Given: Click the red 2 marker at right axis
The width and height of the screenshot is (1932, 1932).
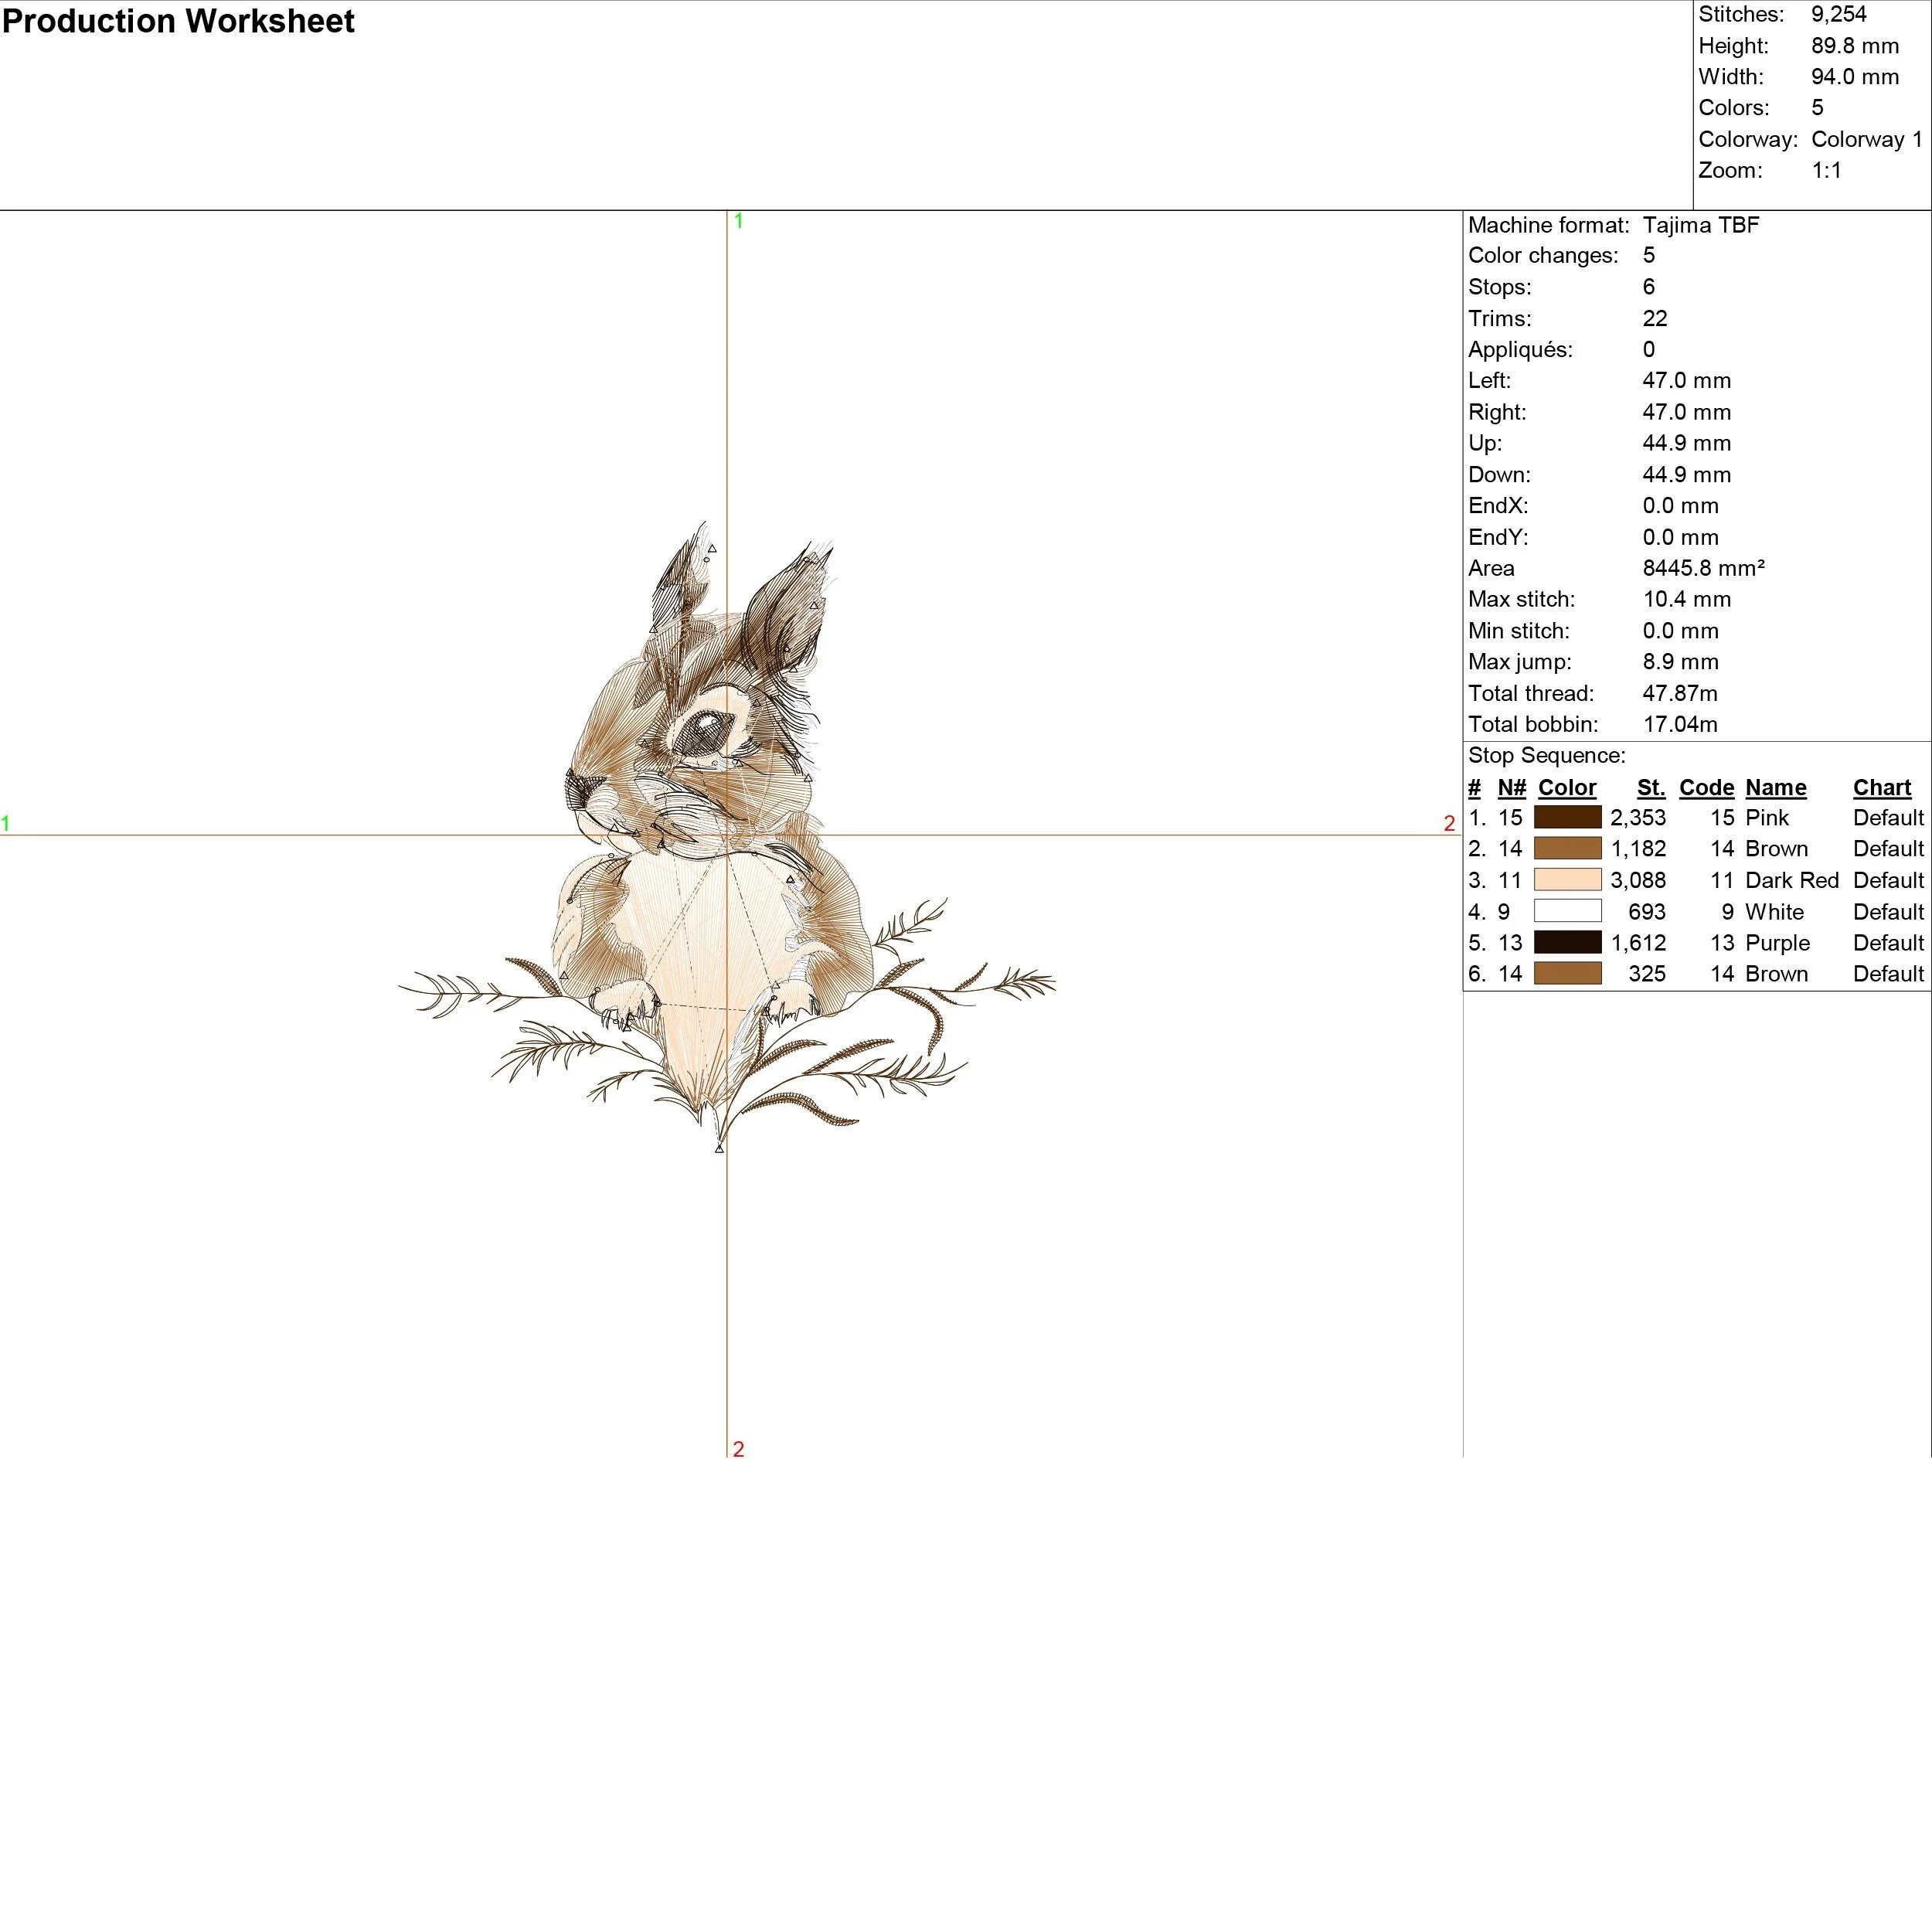Looking at the screenshot, I should [x=1449, y=824].
